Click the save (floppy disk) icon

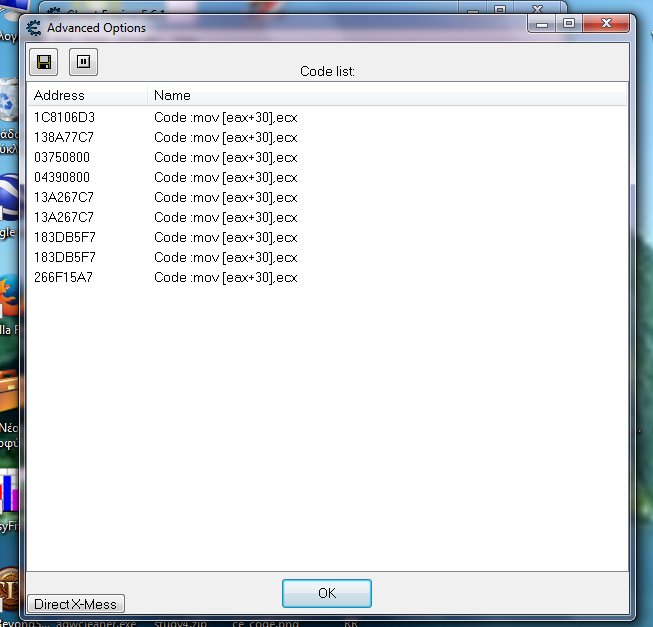point(44,62)
